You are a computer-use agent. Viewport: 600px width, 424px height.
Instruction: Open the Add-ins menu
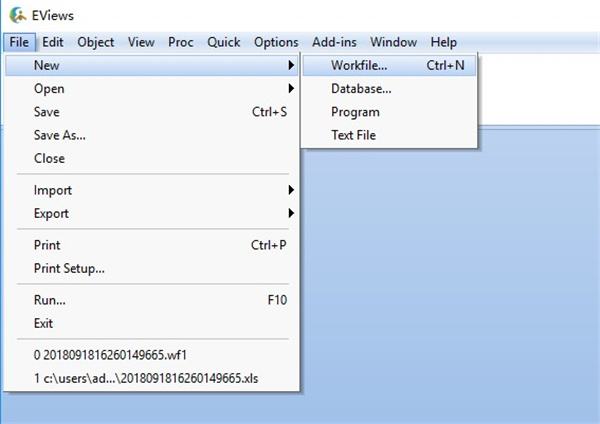(334, 42)
